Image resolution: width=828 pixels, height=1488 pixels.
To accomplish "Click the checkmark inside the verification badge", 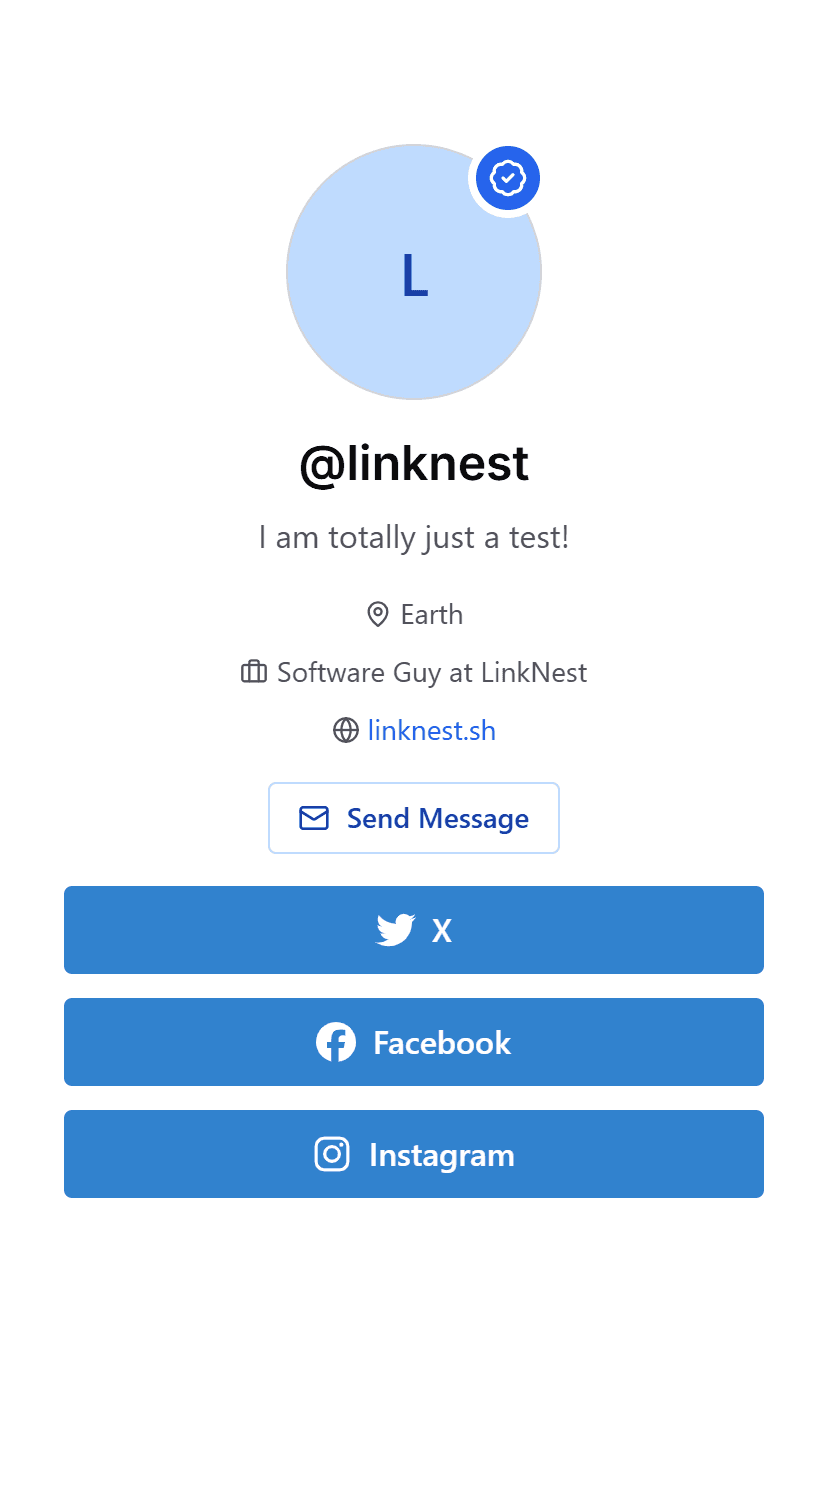I will pos(507,177).
